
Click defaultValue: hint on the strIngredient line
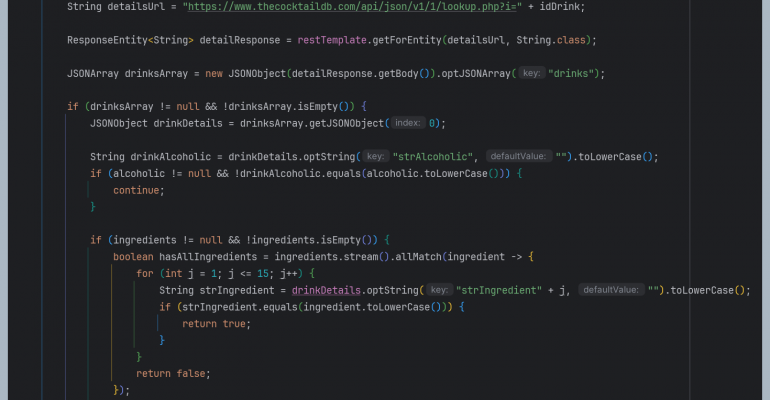point(611,290)
